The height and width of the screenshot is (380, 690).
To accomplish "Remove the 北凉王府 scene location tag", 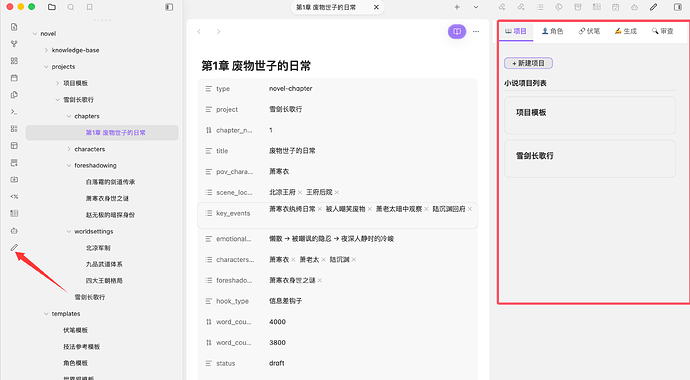I will click(x=300, y=192).
